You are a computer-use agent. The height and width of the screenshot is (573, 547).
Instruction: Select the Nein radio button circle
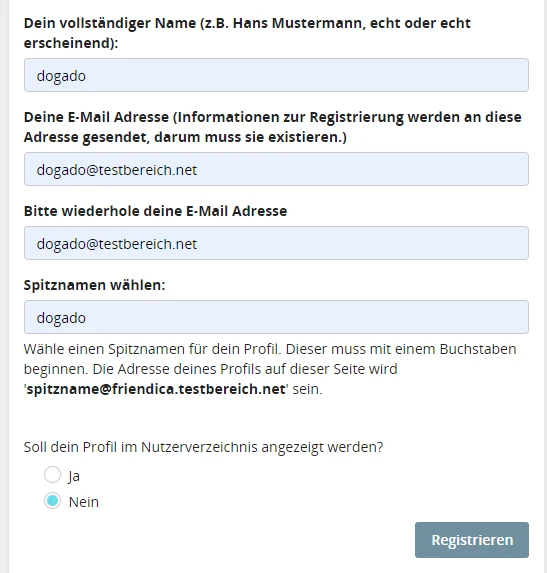coord(52,501)
